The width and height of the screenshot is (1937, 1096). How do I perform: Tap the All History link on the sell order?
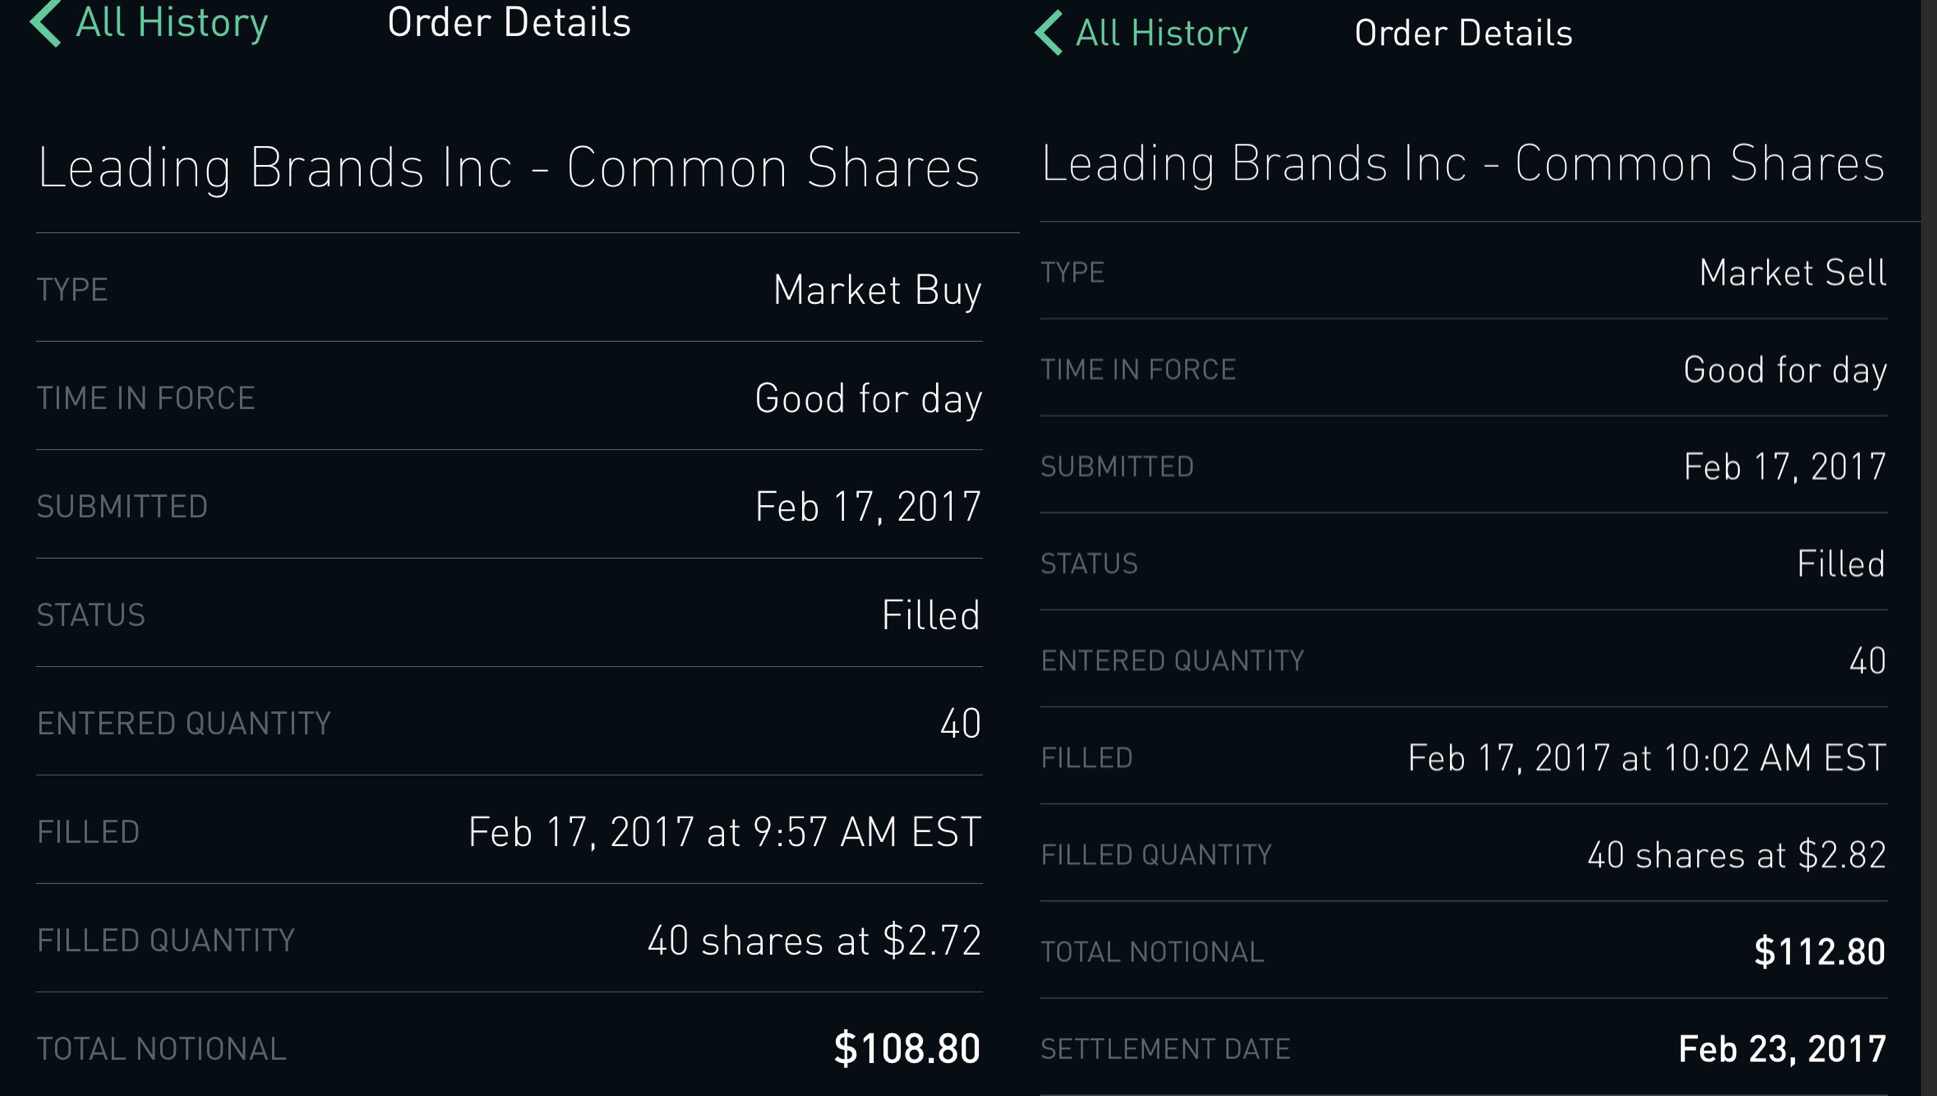pyautogui.click(x=1161, y=33)
